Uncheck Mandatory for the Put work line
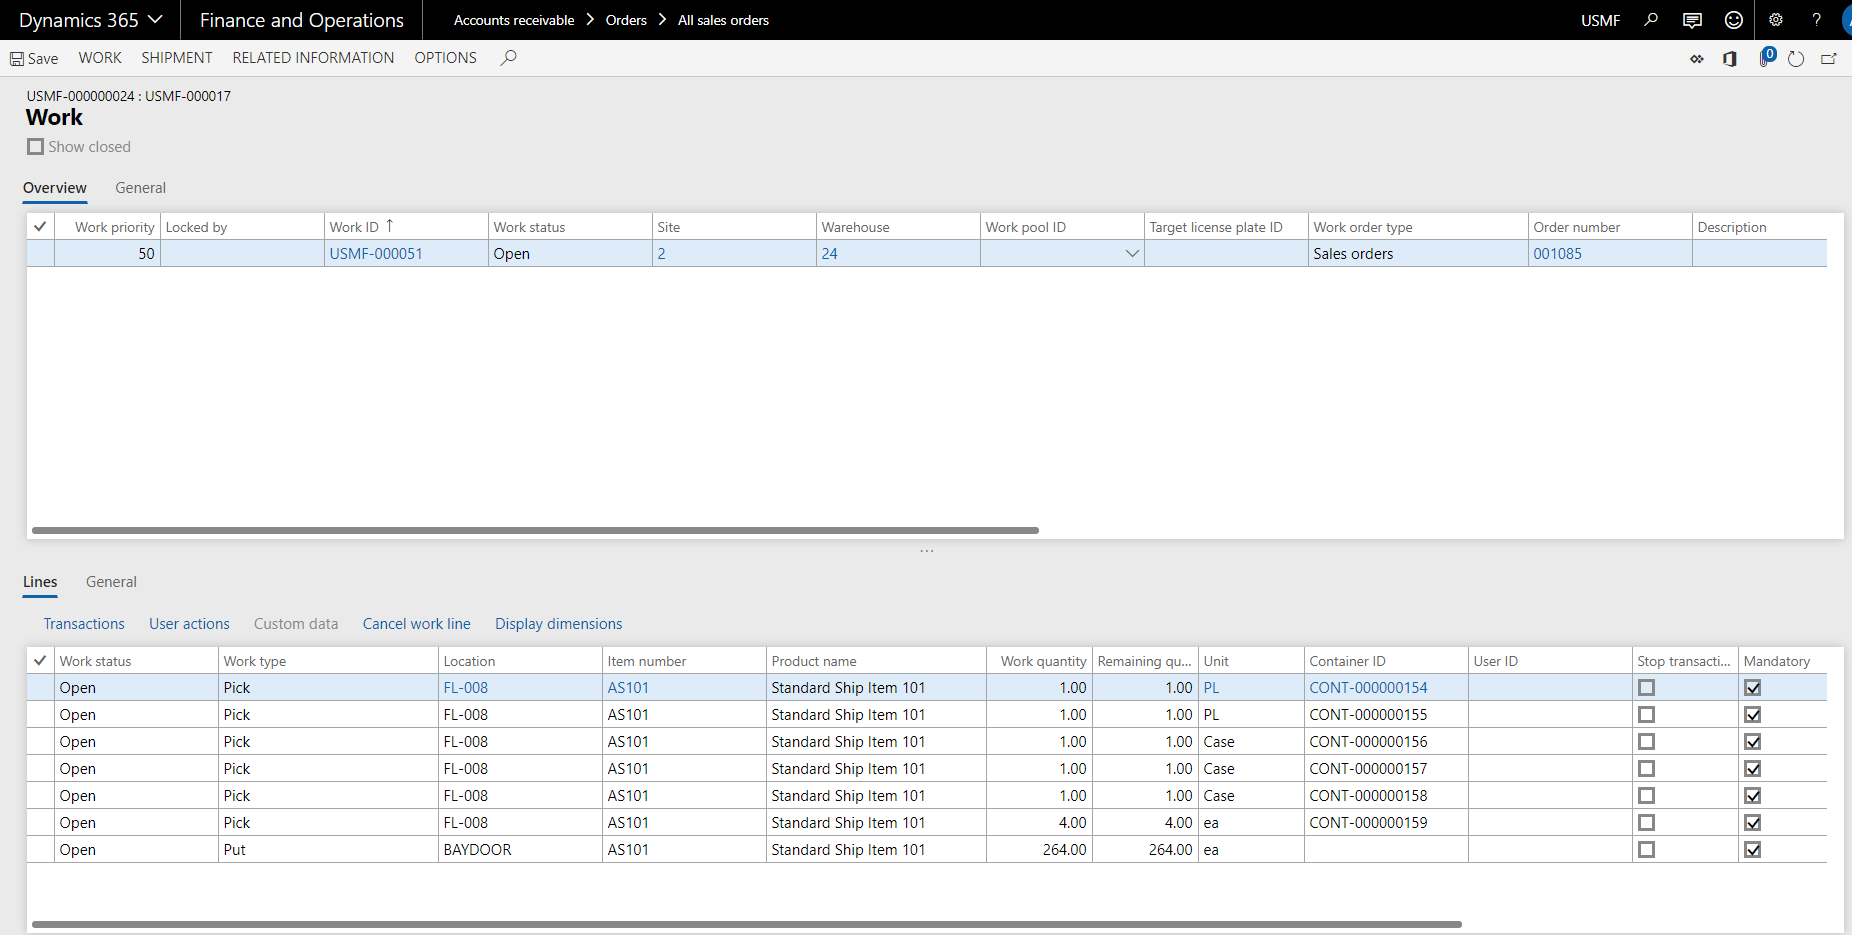The height and width of the screenshot is (935, 1852). click(1752, 850)
